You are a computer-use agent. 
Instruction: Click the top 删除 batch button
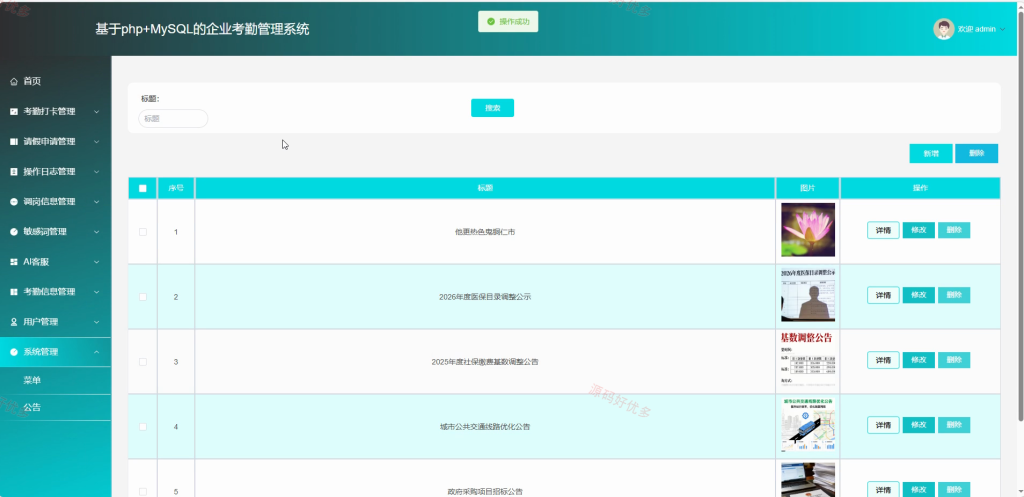click(976, 153)
